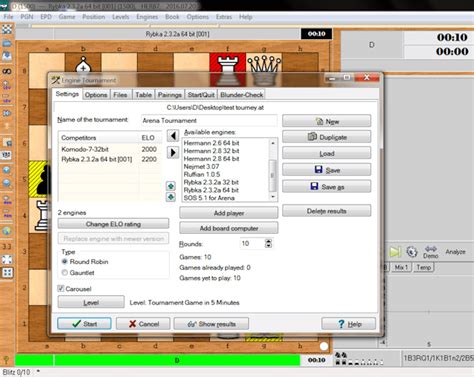Click the Level button

(91, 302)
